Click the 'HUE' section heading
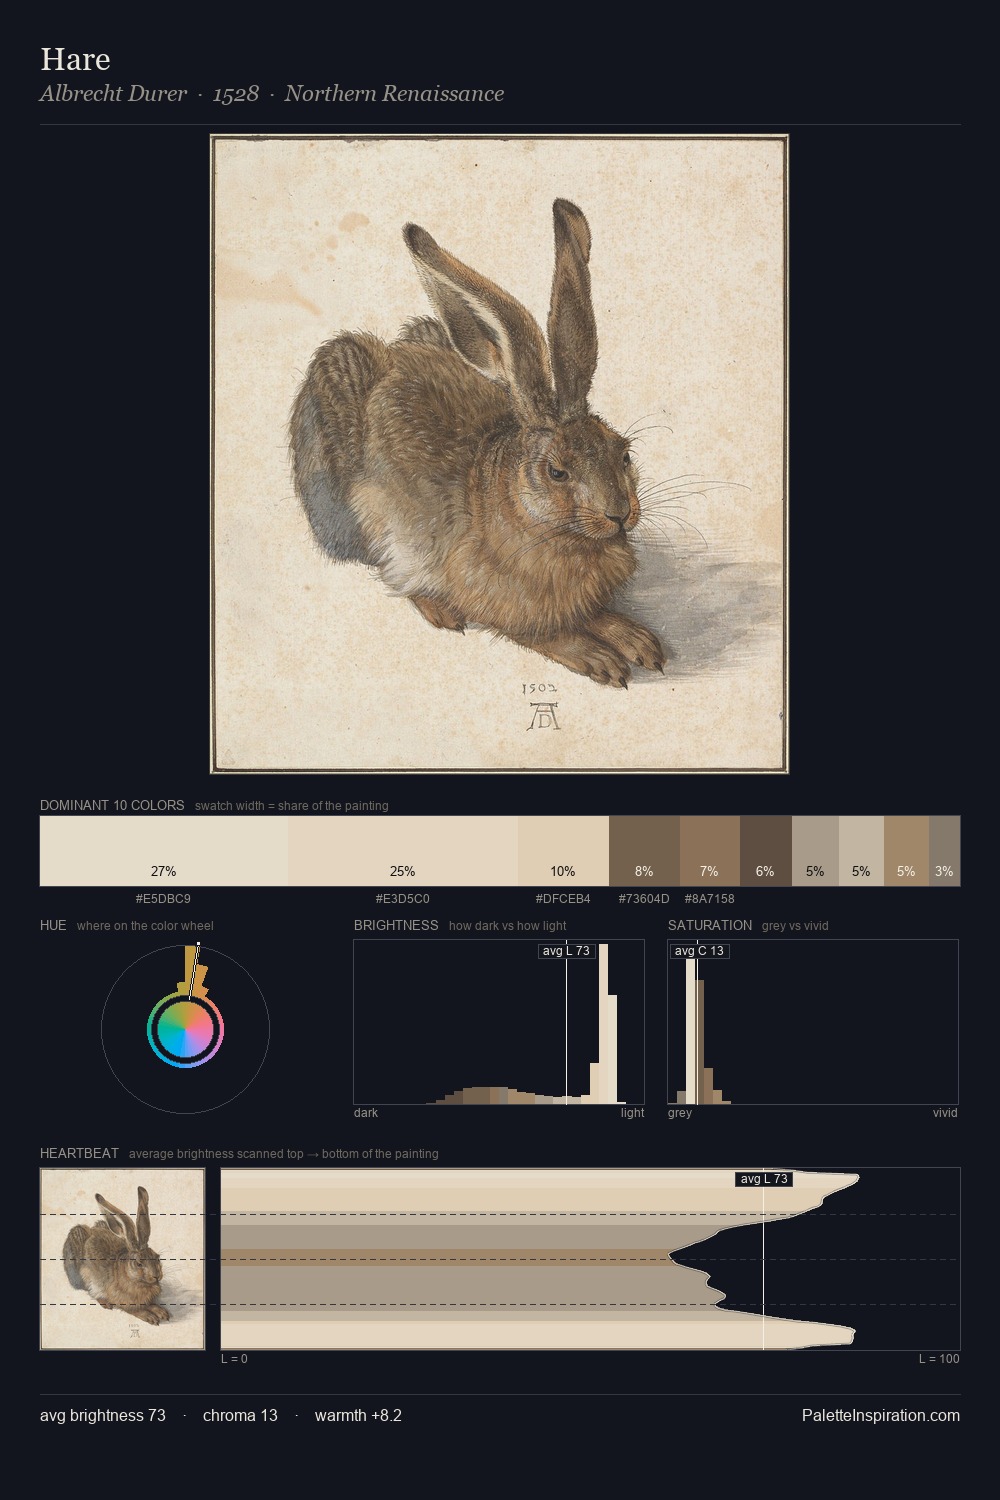Viewport: 1000px width, 1500px height. 53,925
